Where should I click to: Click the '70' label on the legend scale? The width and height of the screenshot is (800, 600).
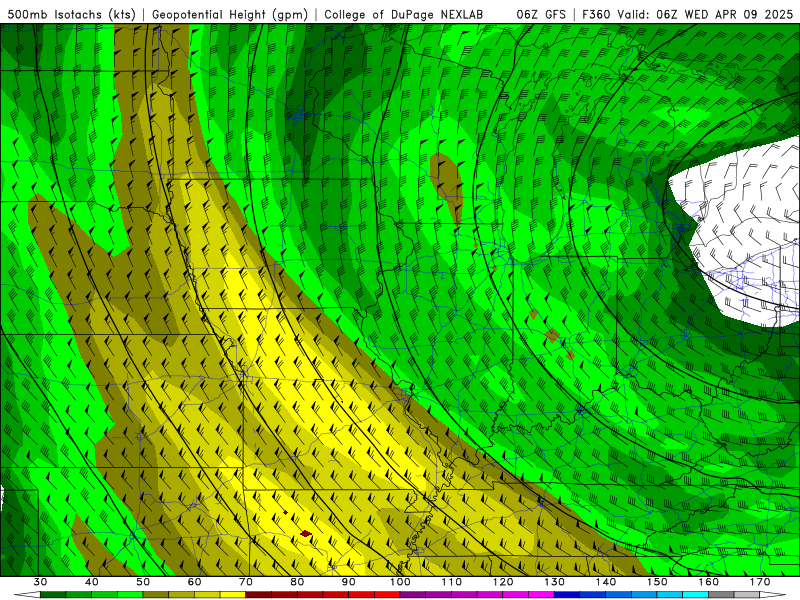[246, 582]
